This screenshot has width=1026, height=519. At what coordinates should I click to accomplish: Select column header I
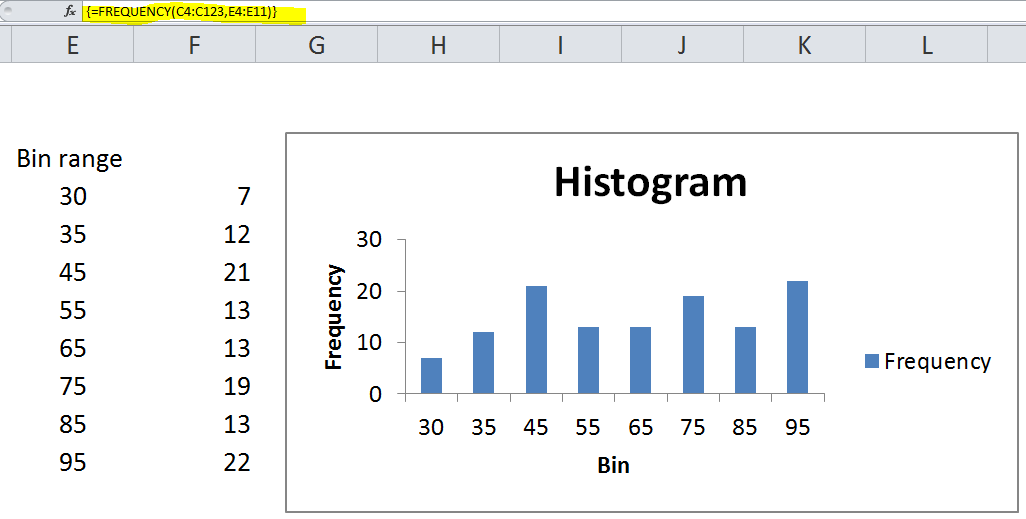point(560,45)
